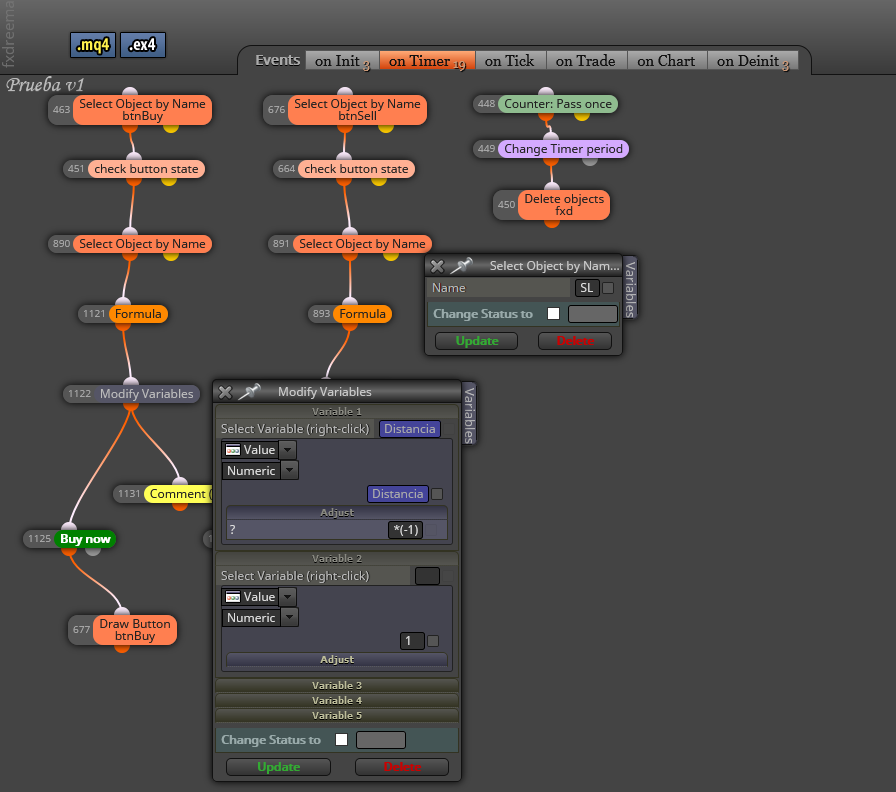Click yellow output connector of block 463
The image size is (896, 792).
(x=171, y=127)
